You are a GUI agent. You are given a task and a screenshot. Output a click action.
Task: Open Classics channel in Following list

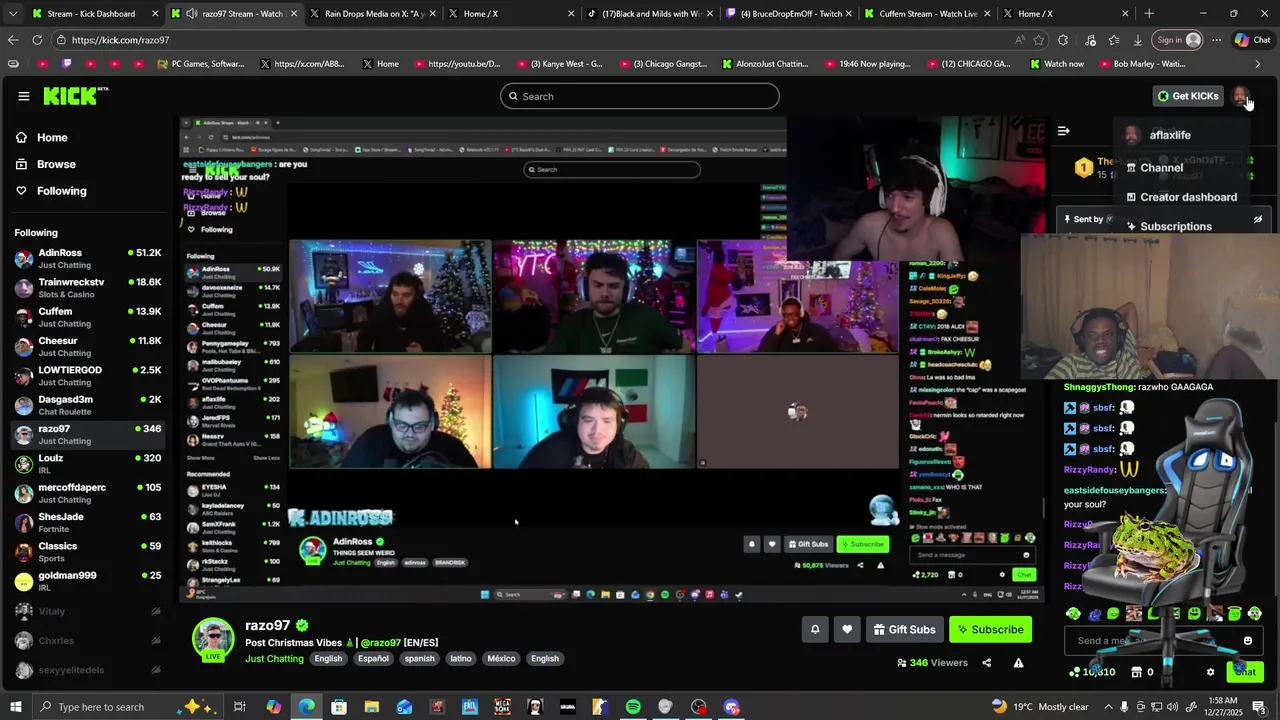pyautogui.click(x=88, y=552)
